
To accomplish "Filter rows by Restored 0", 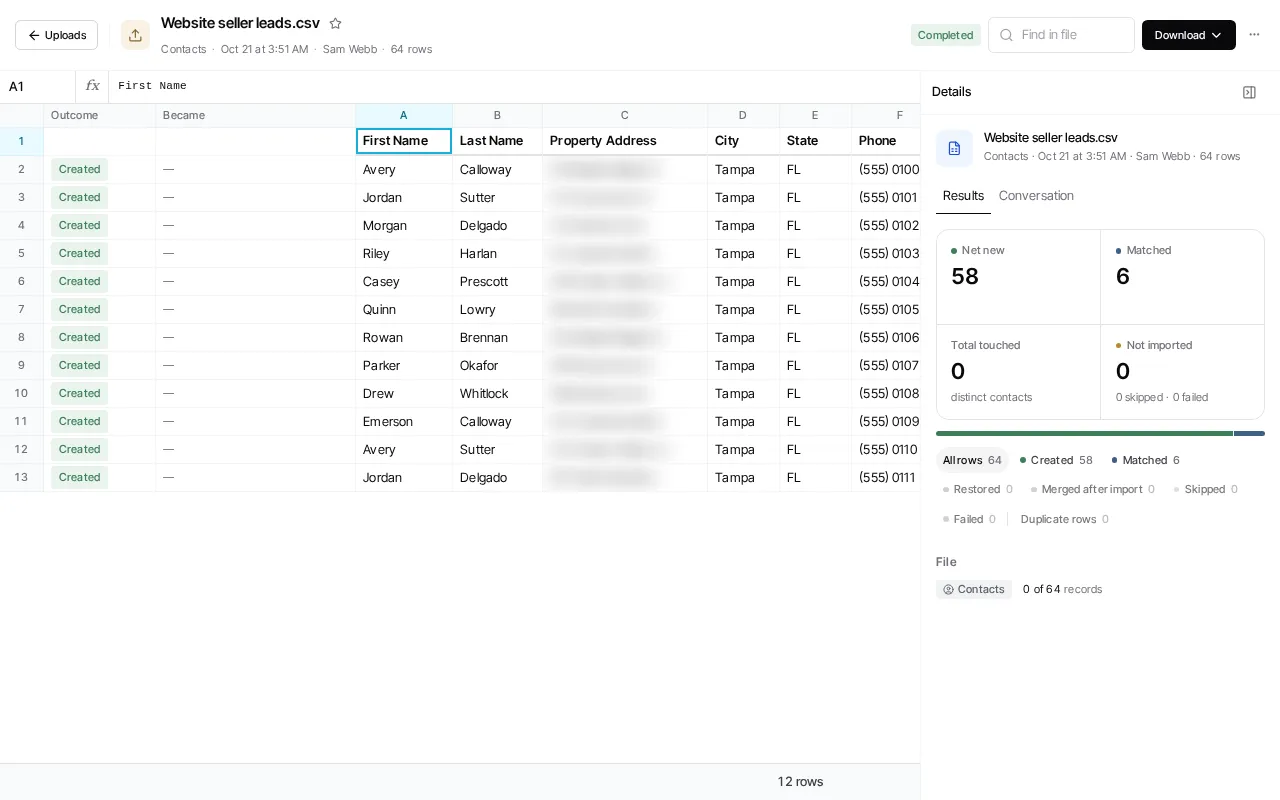I will tap(978, 489).
